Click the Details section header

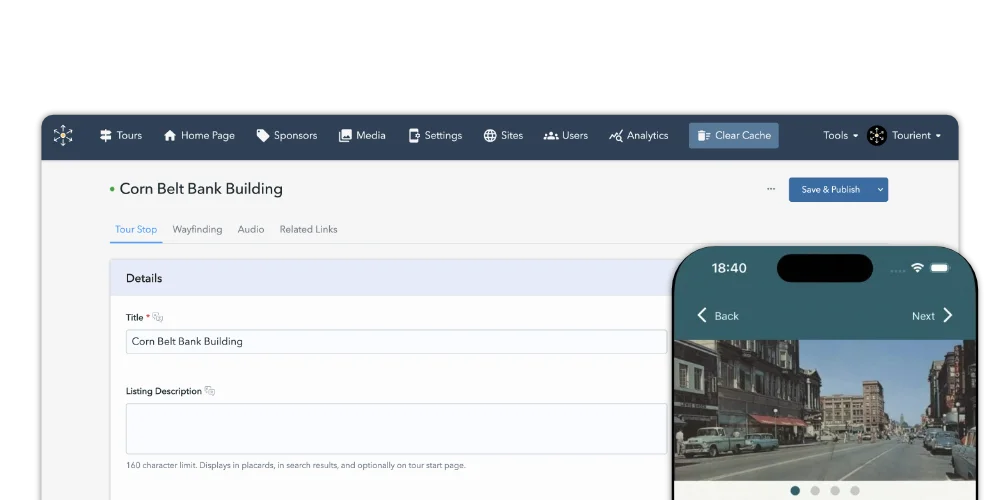pos(392,278)
